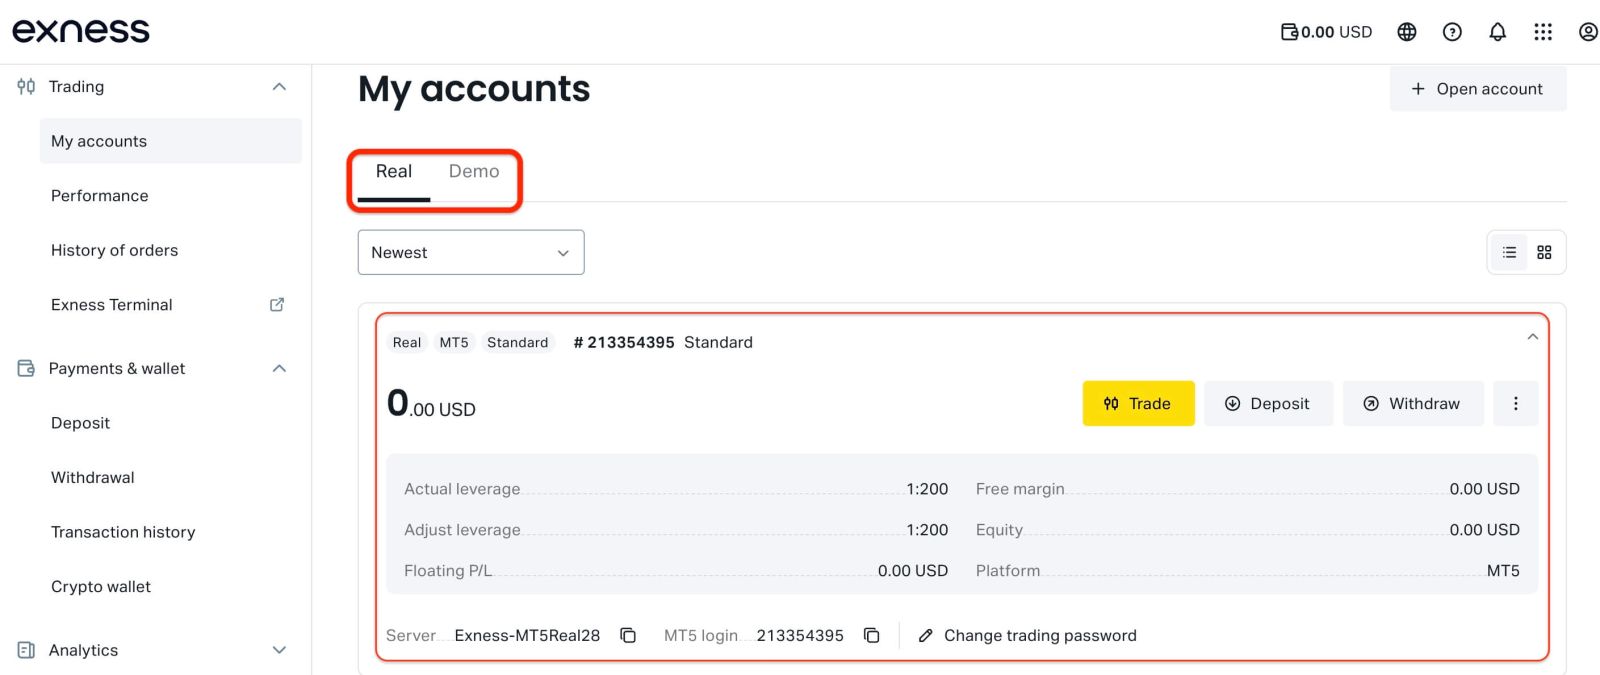Open the apps grid menu icon
Viewport: 1600px width, 675px height.
point(1543,32)
